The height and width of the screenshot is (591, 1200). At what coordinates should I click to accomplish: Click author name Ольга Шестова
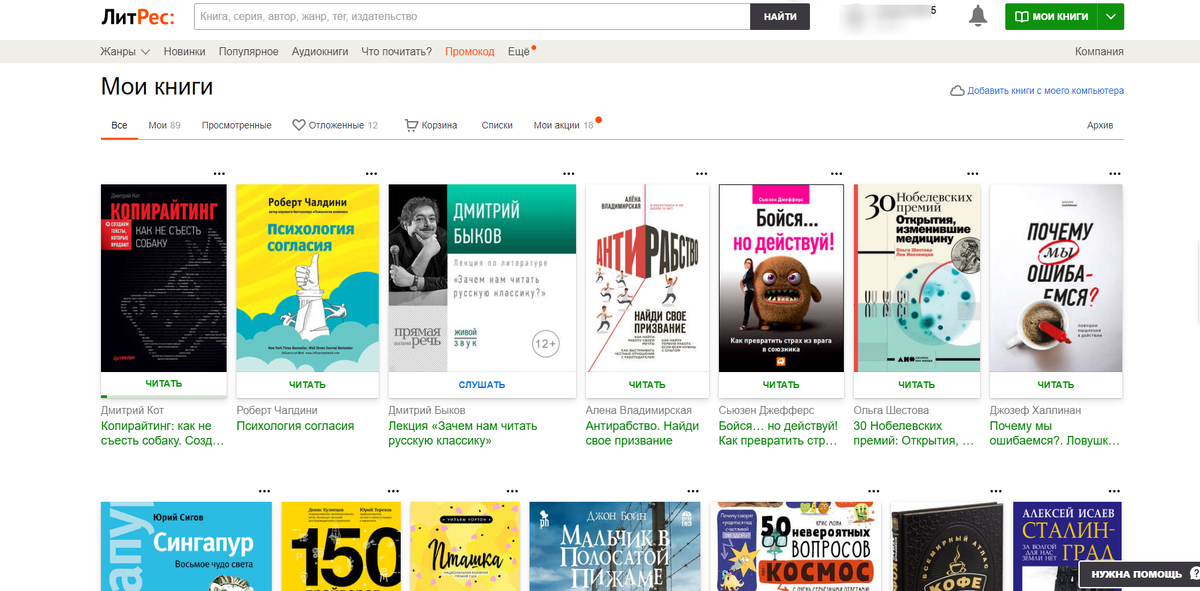coord(891,410)
